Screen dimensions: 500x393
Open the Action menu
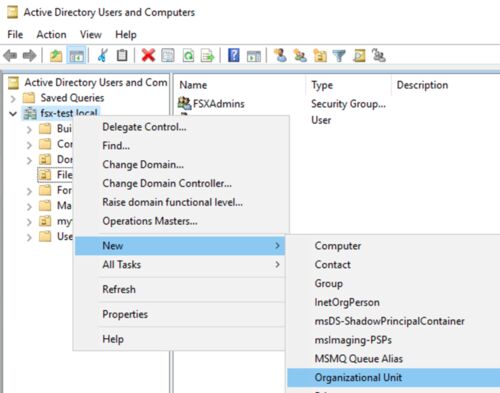tap(51, 34)
